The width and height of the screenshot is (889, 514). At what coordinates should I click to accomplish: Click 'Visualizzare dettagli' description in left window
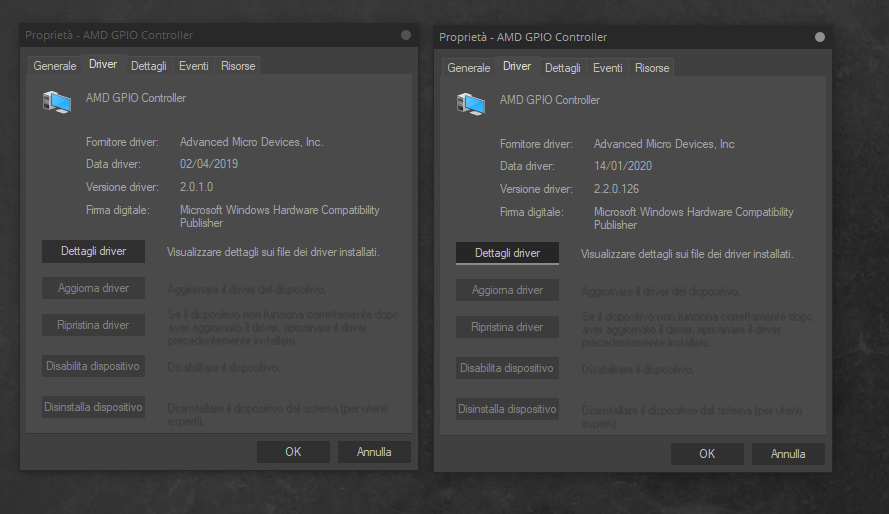(x=273, y=252)
